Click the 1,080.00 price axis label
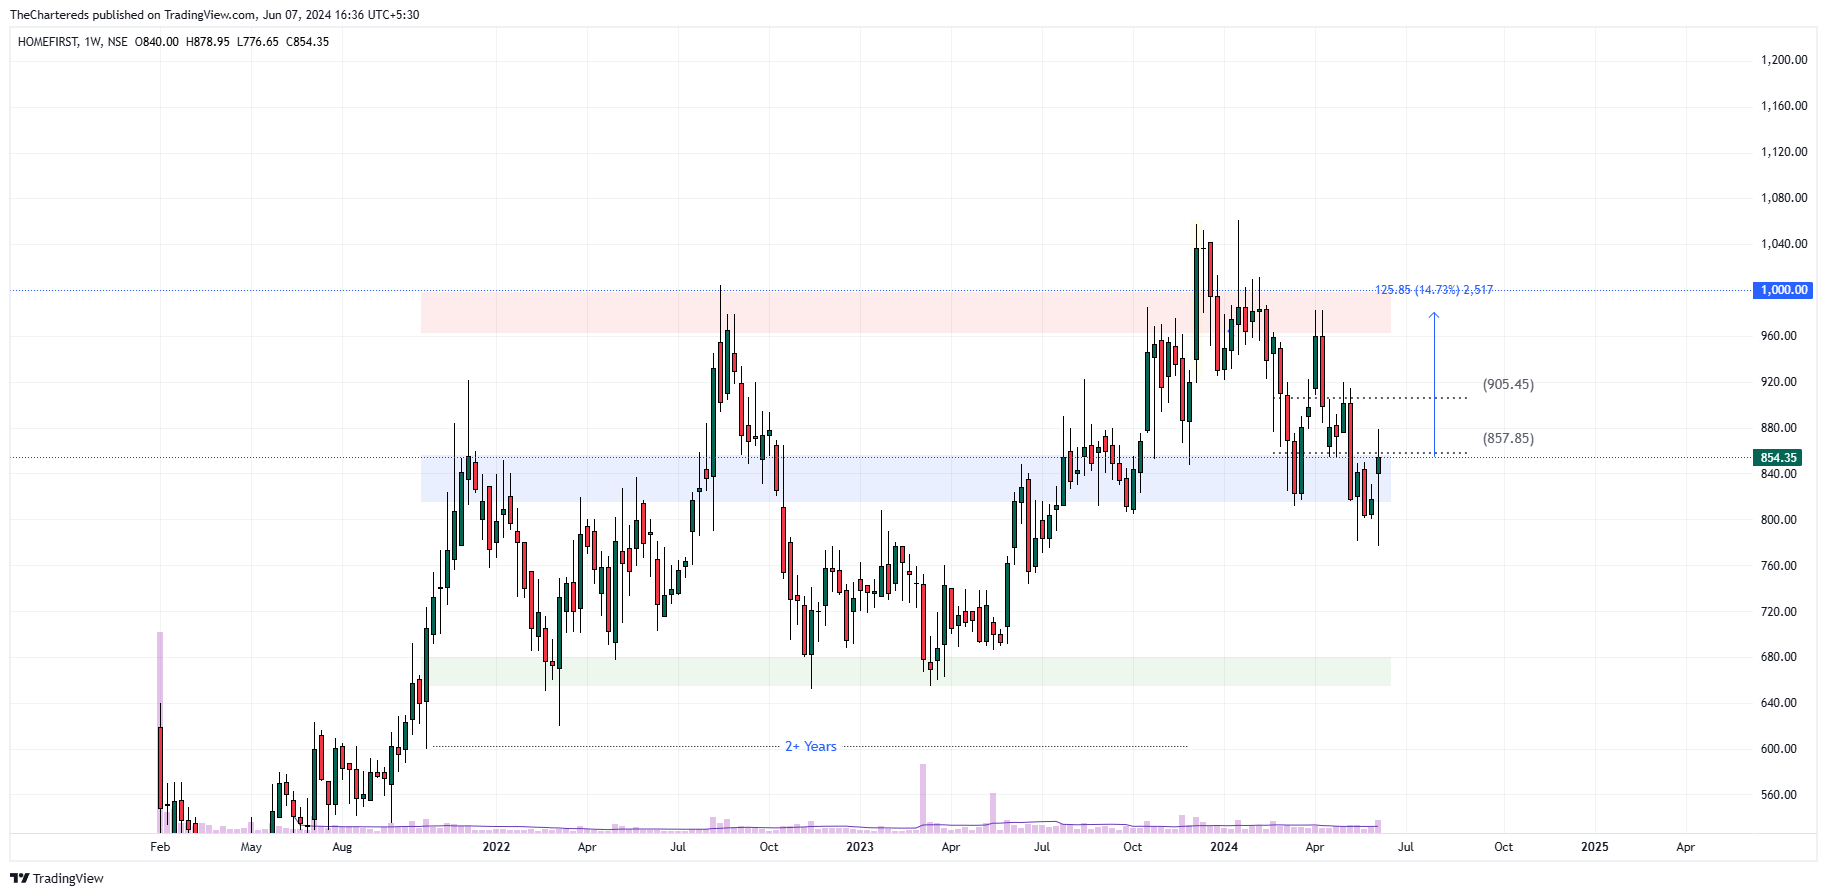Viewport: 1827px width, 896px height. coord(1784,198)
